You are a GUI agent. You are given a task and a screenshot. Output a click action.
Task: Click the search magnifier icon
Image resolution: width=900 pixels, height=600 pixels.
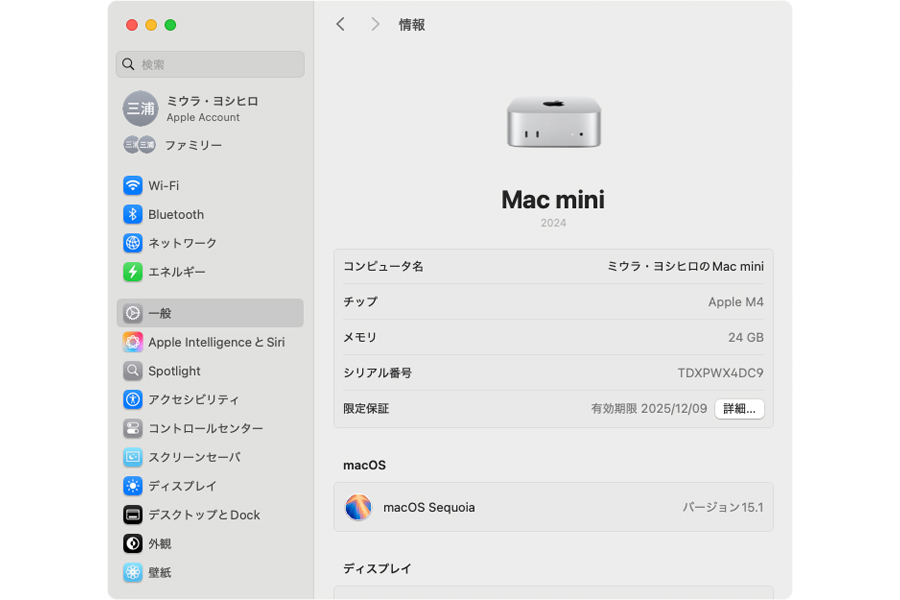(129, 64)
